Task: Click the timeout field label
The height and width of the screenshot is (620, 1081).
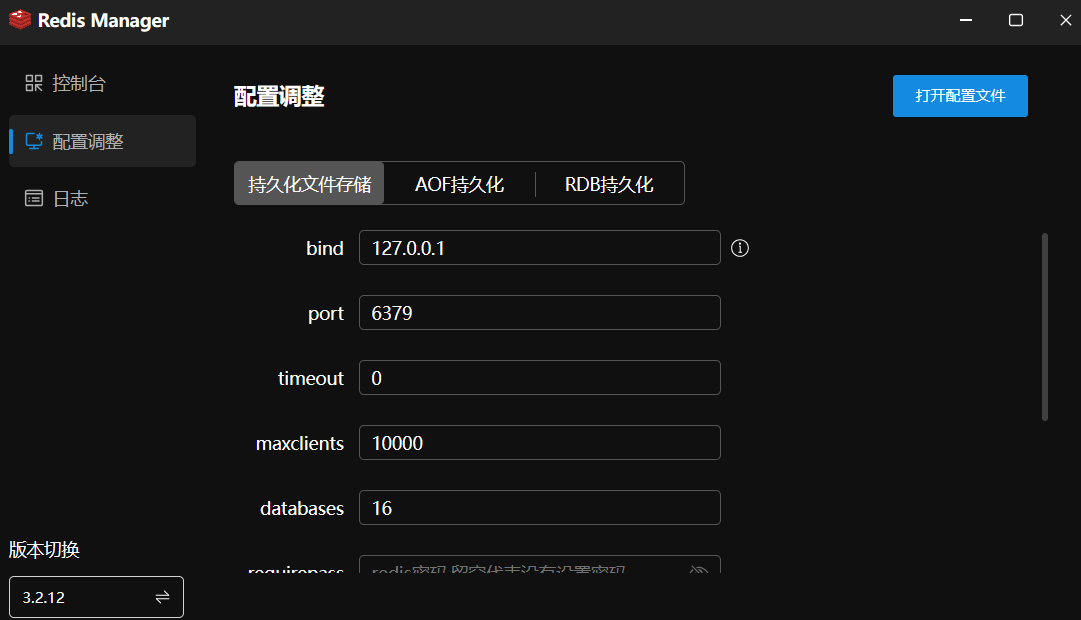Action: [310, 378]
